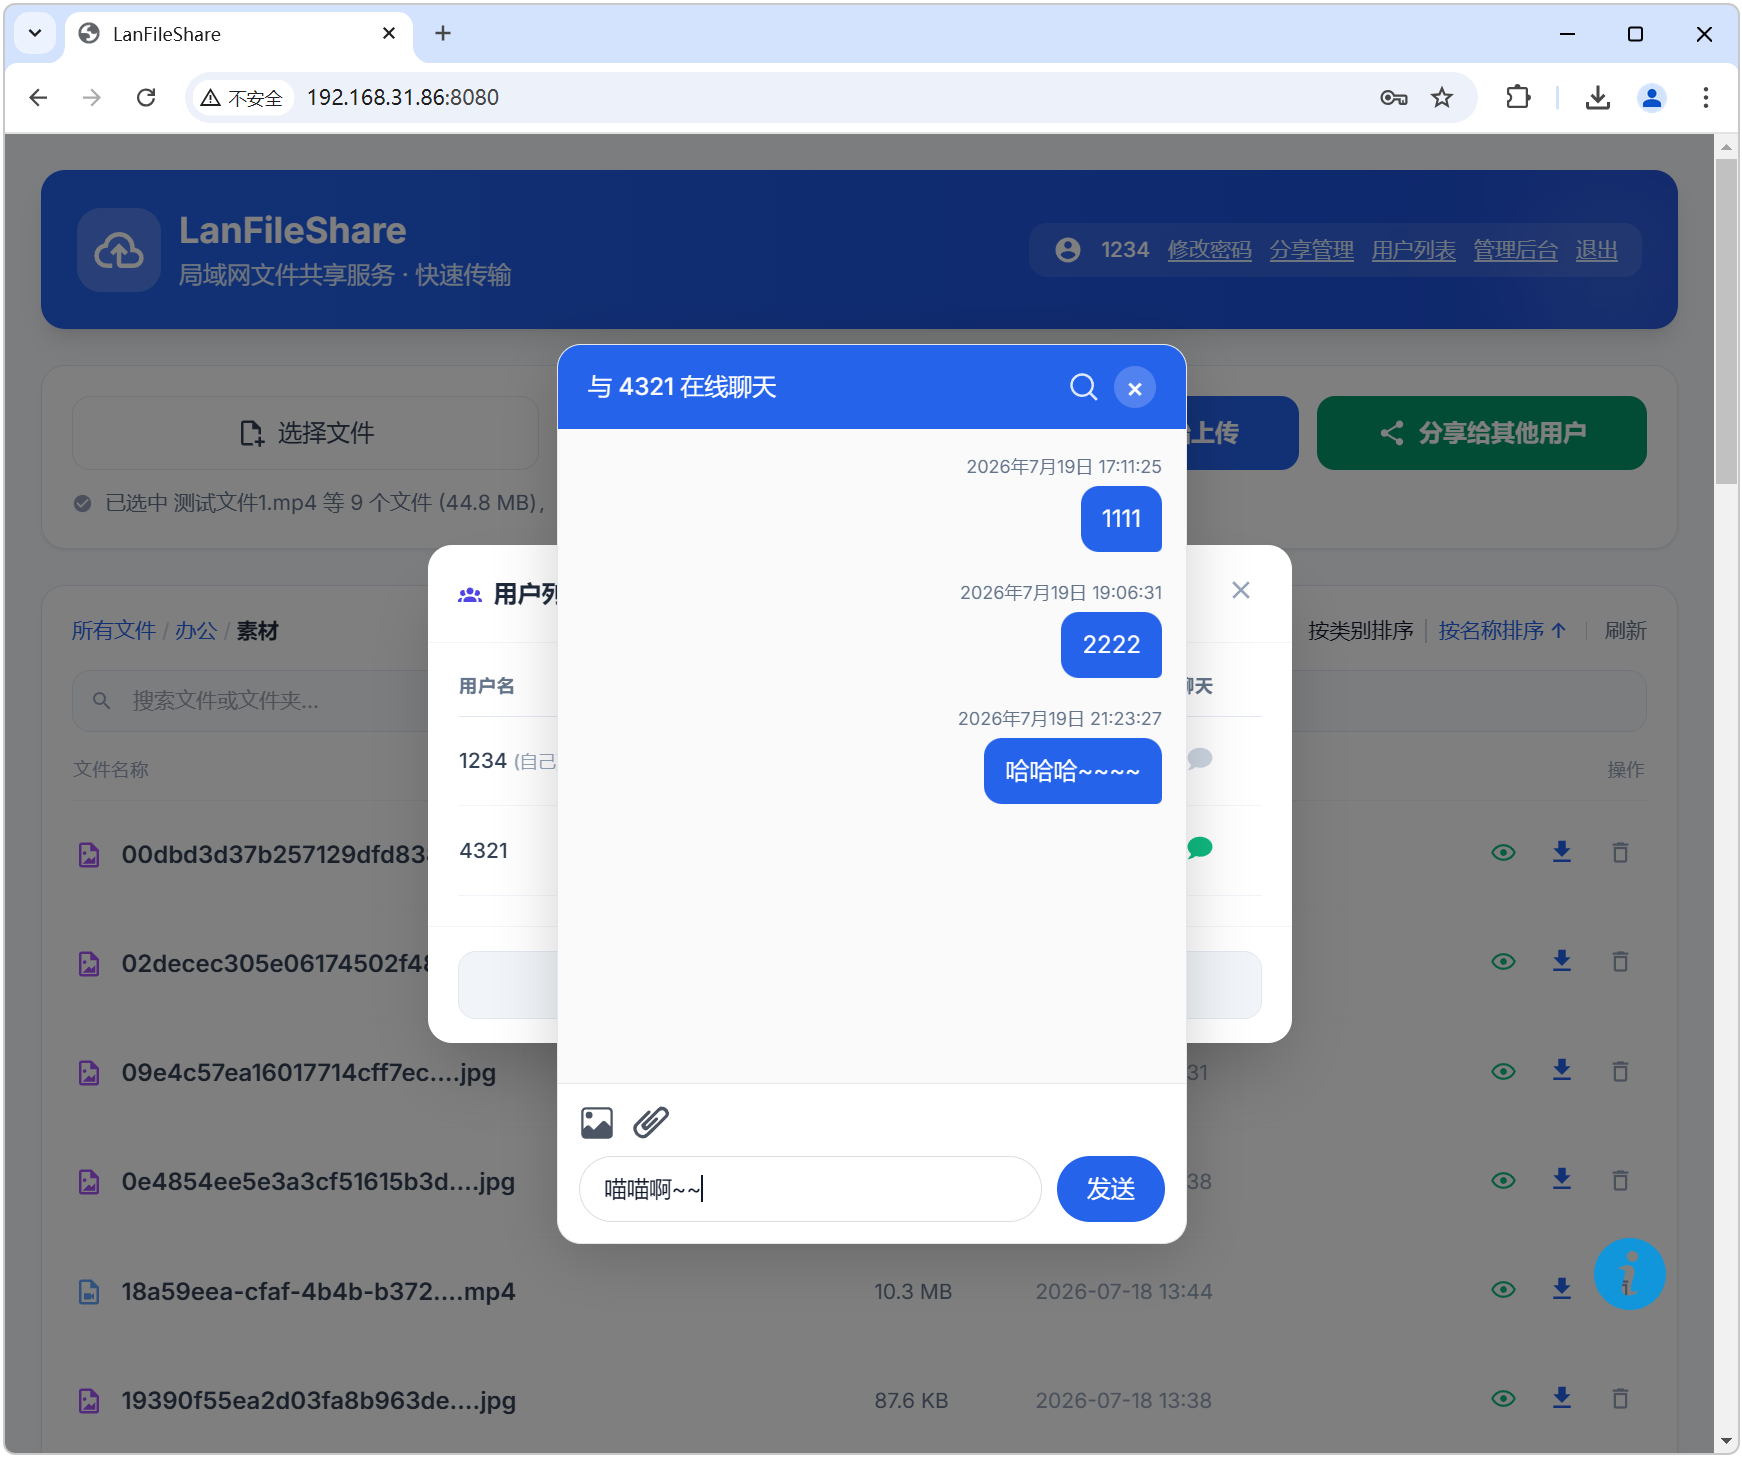Delete file 09e4c57ea16017714cff7ec....jpg

pyautogui.click(x=1621, y=1071)
